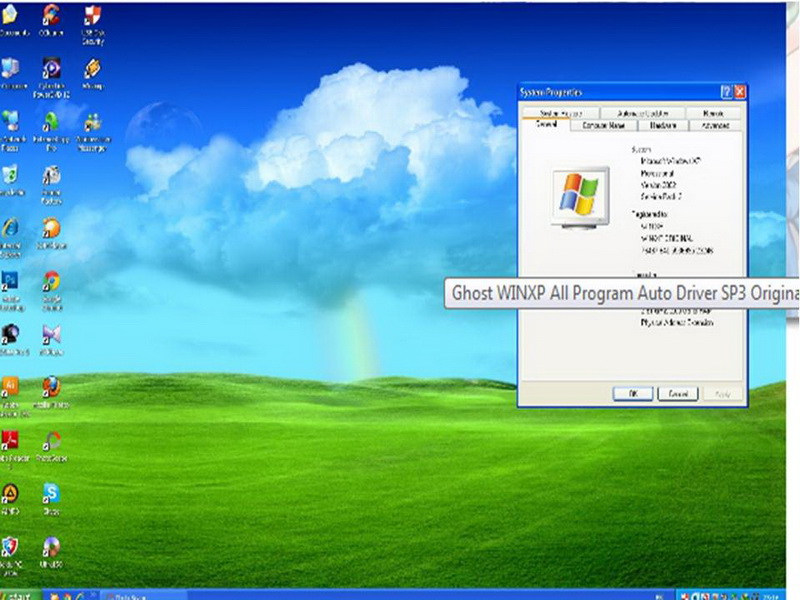The image size is (800, 600).
Task: Open the PhotoScape desktop shortcut
Action: 51,442
